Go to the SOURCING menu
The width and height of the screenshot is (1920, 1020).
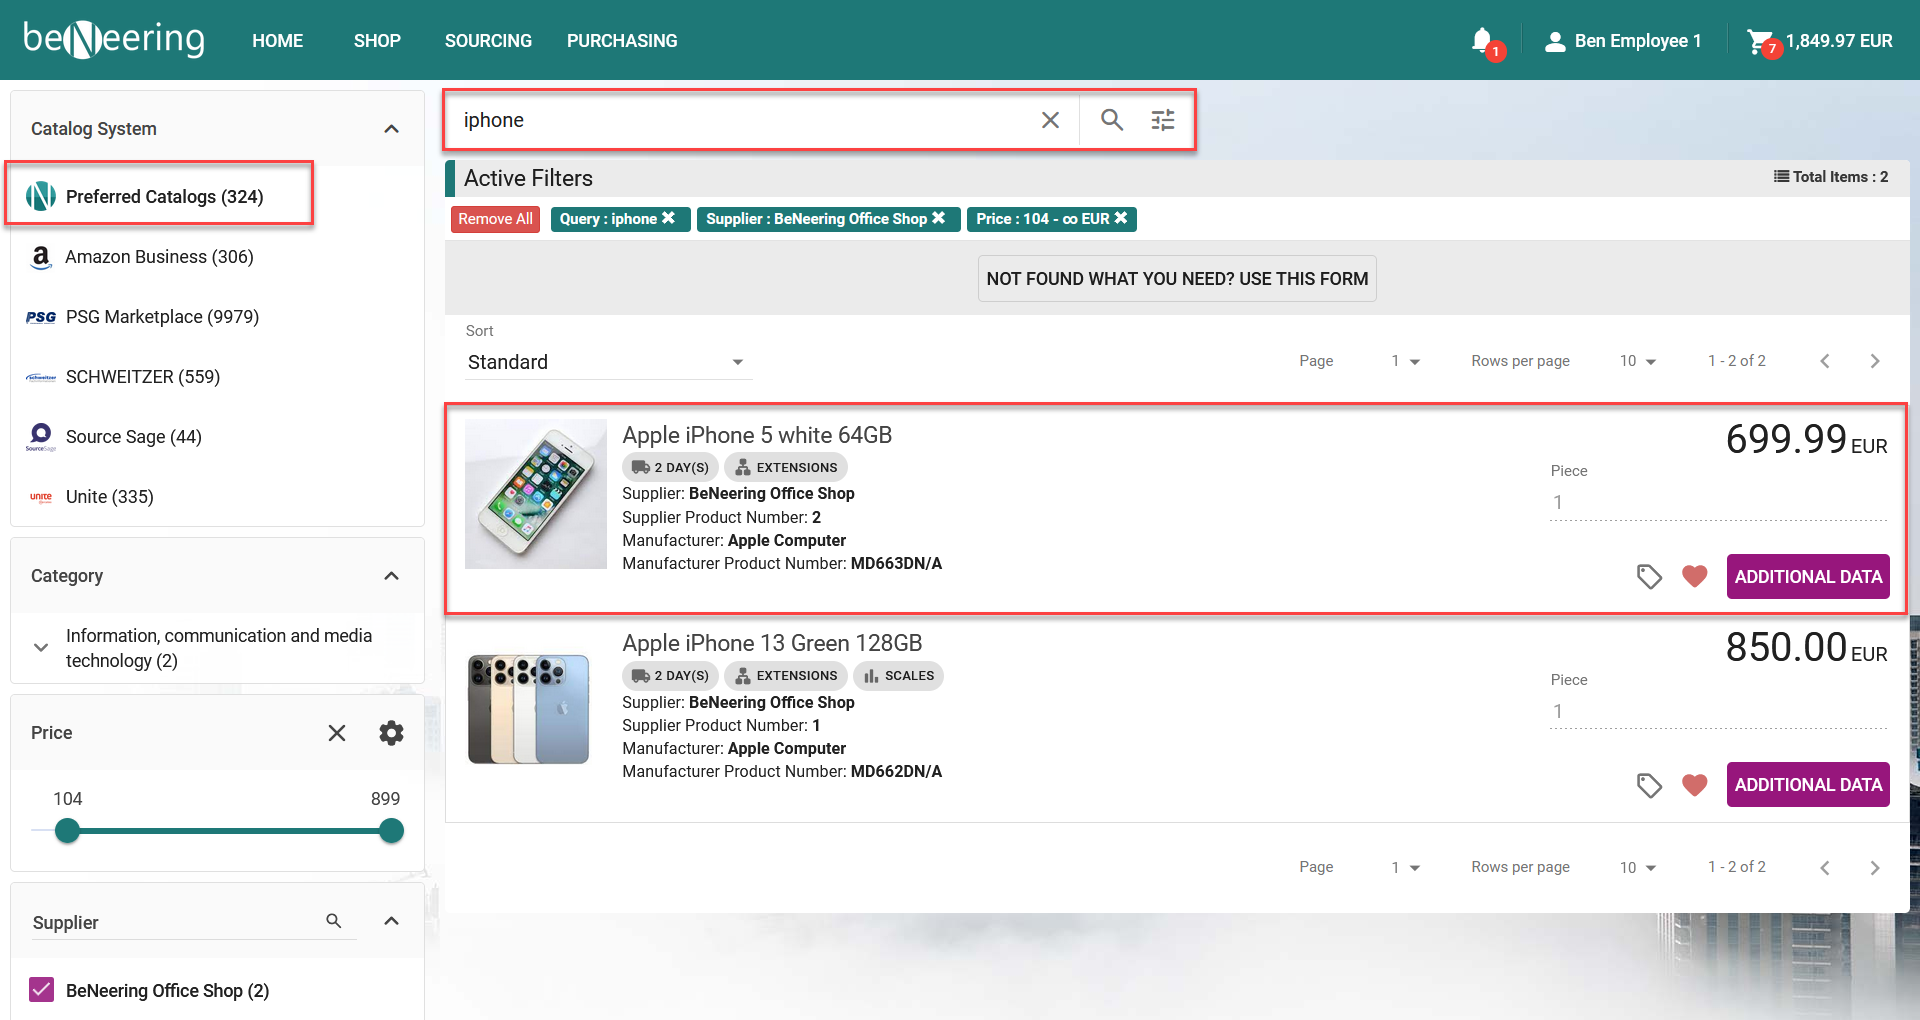tap(488, 41)
